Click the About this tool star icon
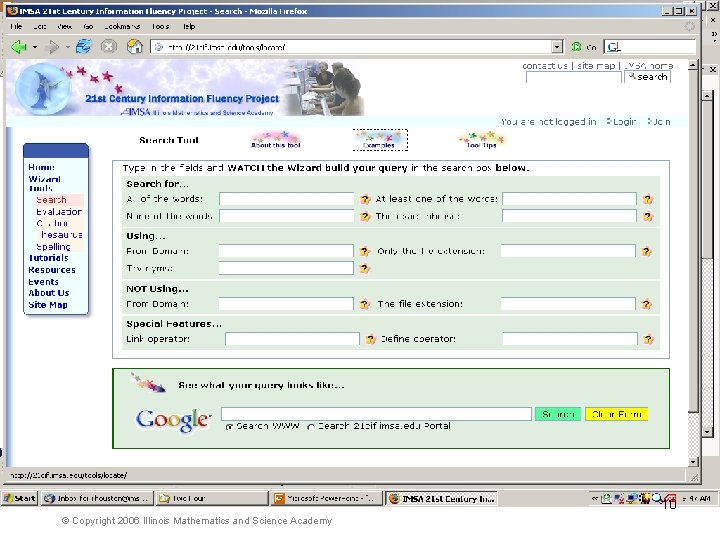 click(x=276, y=140)
